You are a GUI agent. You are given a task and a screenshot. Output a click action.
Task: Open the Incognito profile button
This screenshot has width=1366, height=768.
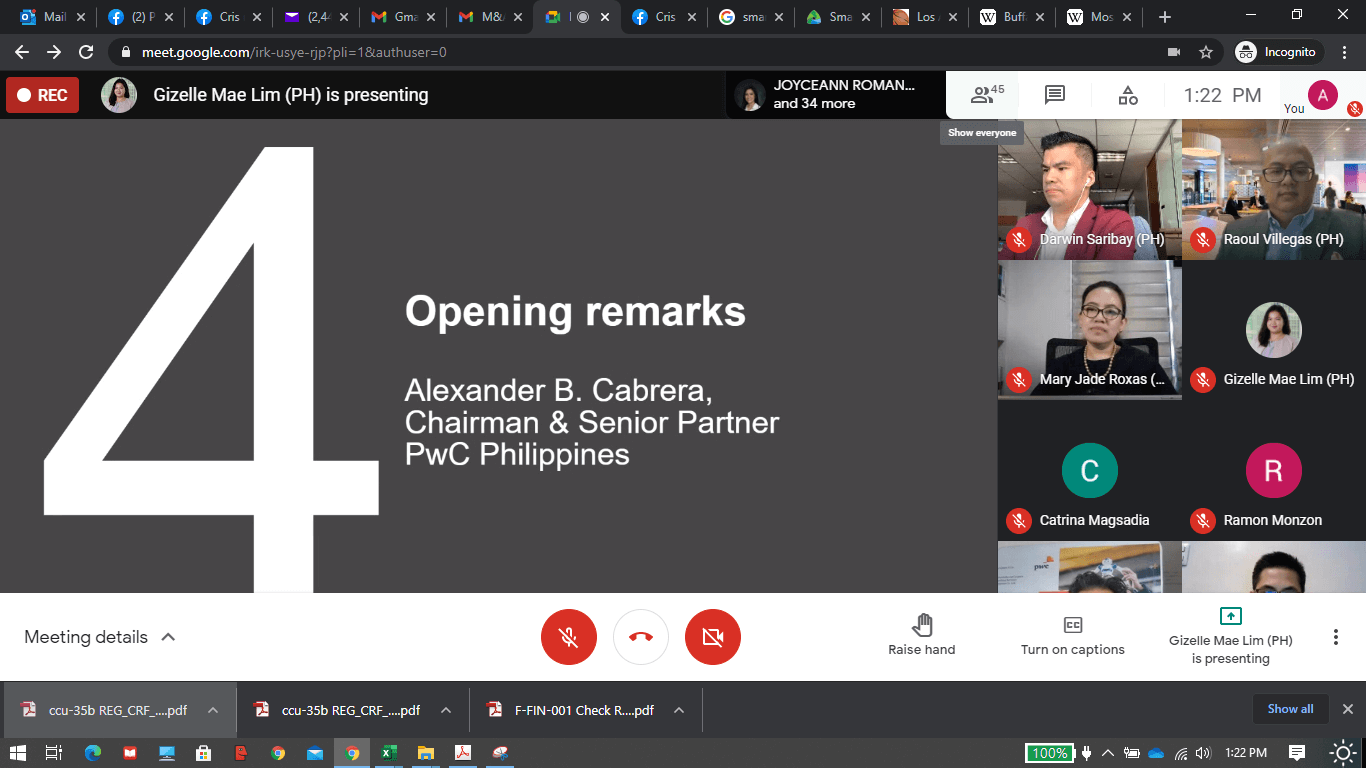tap(1277, 52)
